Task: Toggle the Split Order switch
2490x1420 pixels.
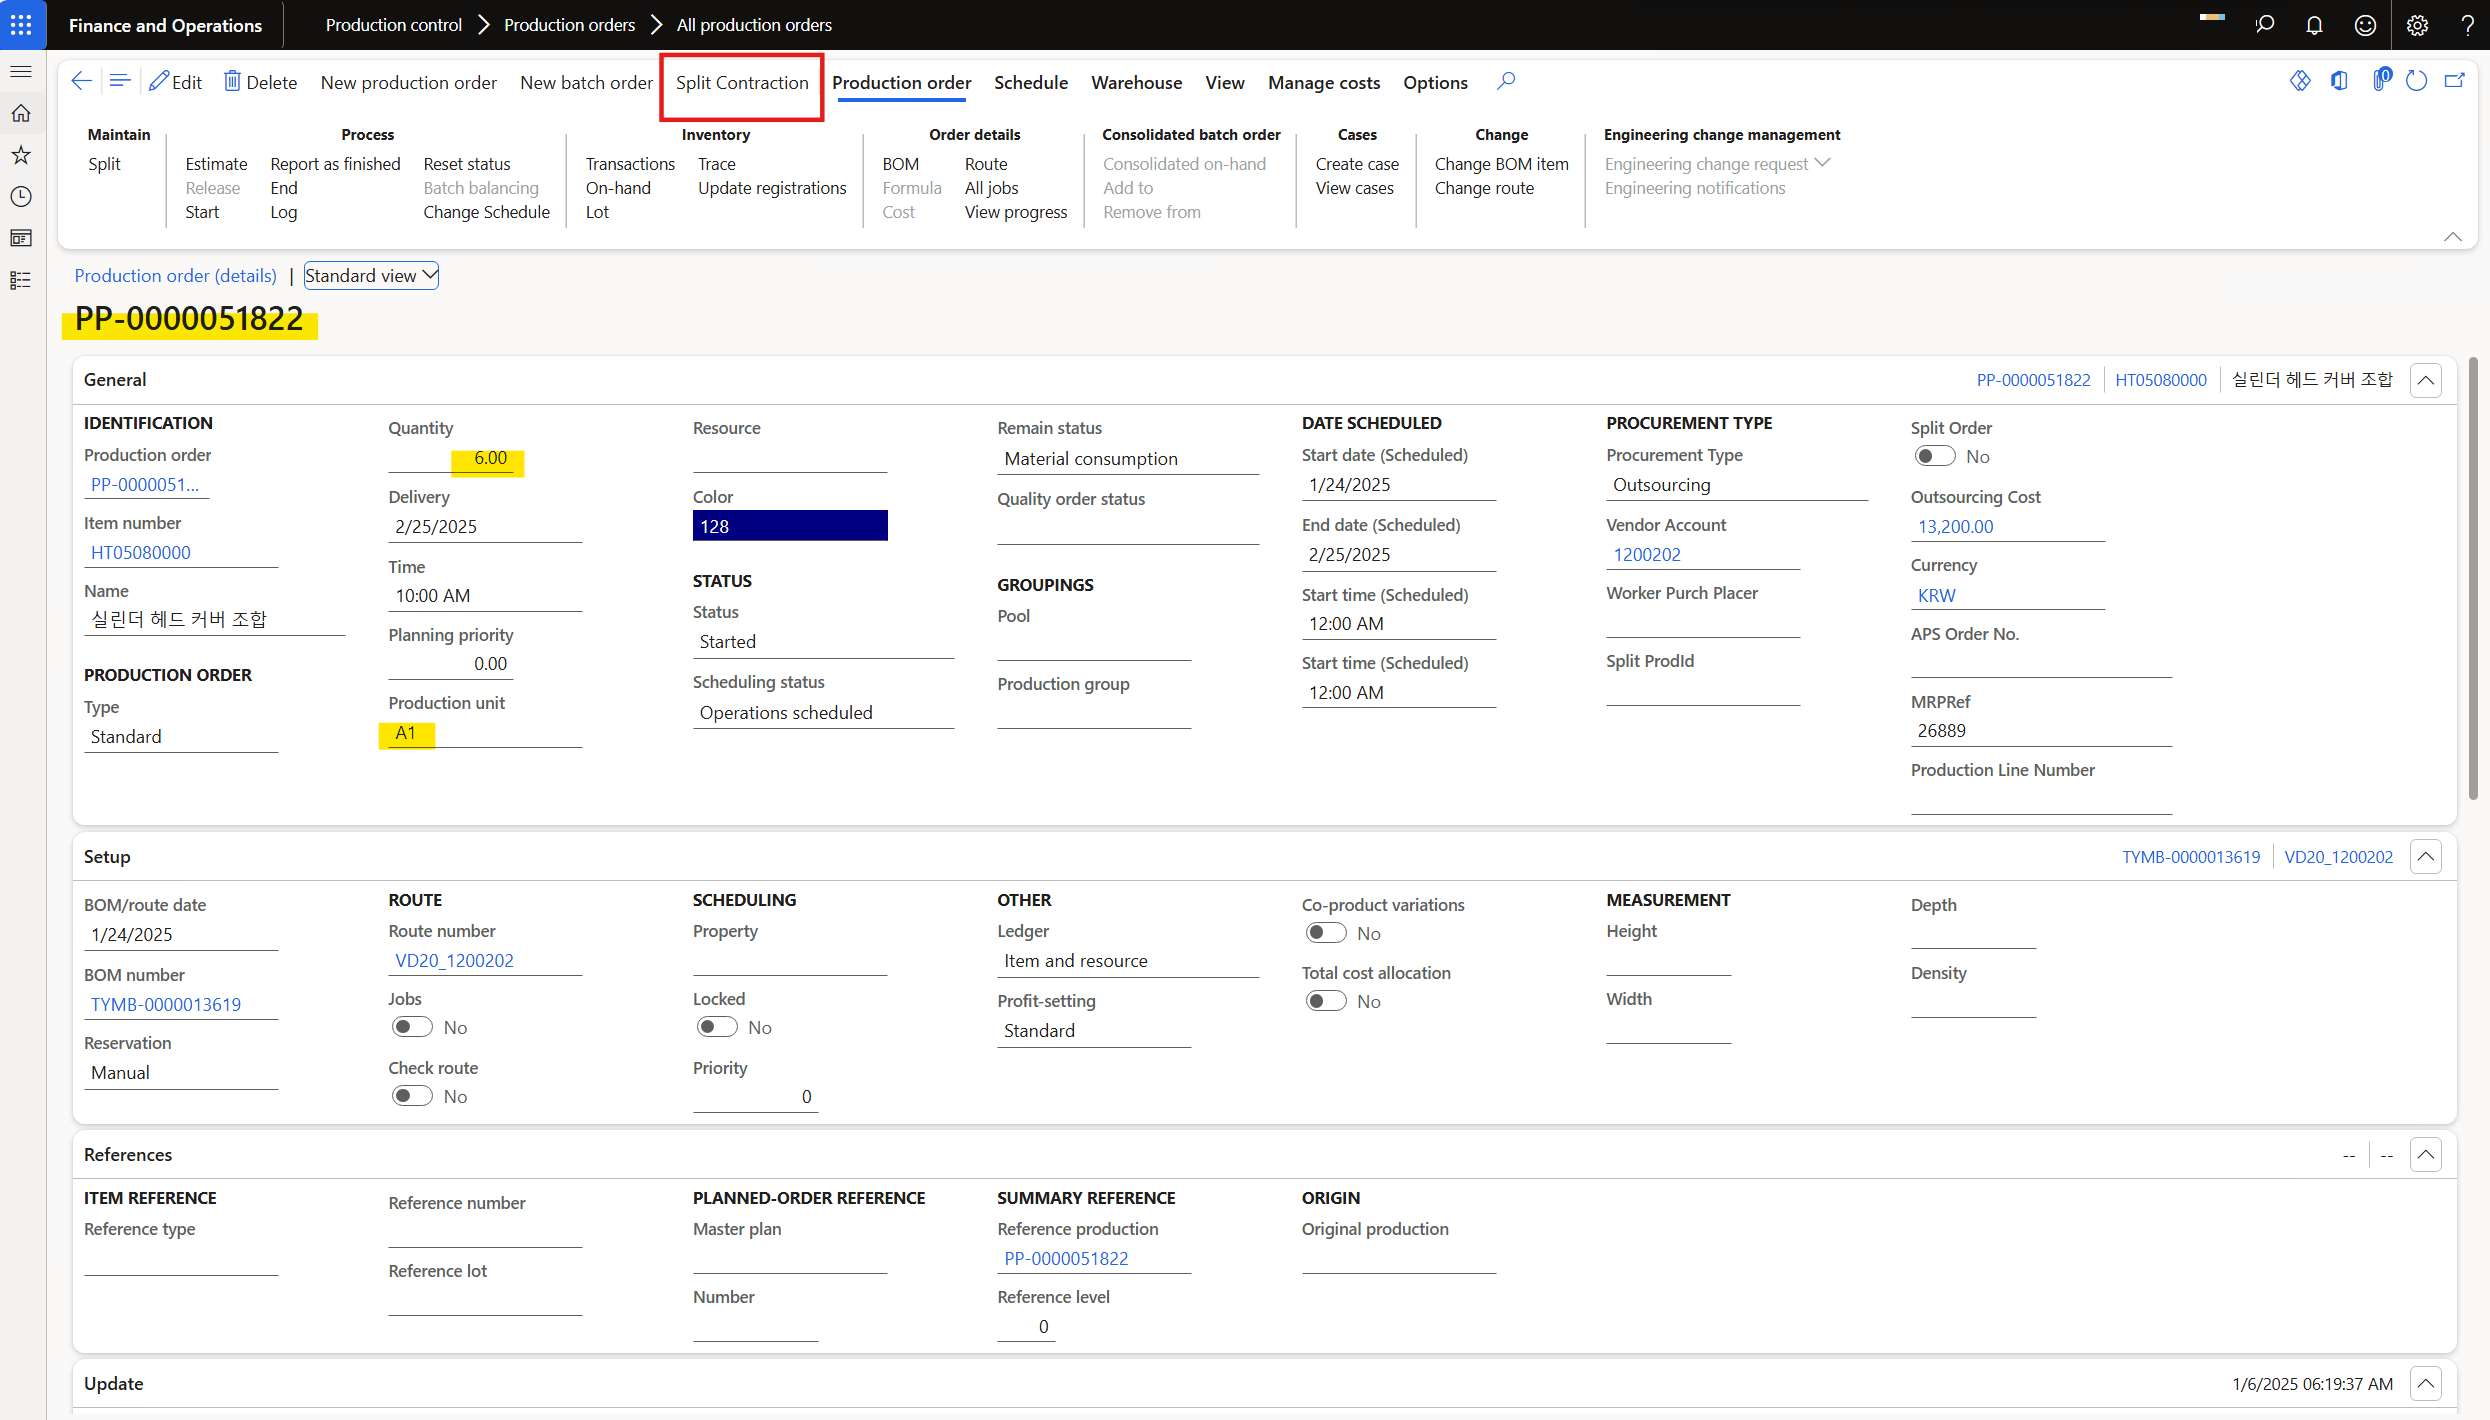Action: click(x=1934, y=456)
